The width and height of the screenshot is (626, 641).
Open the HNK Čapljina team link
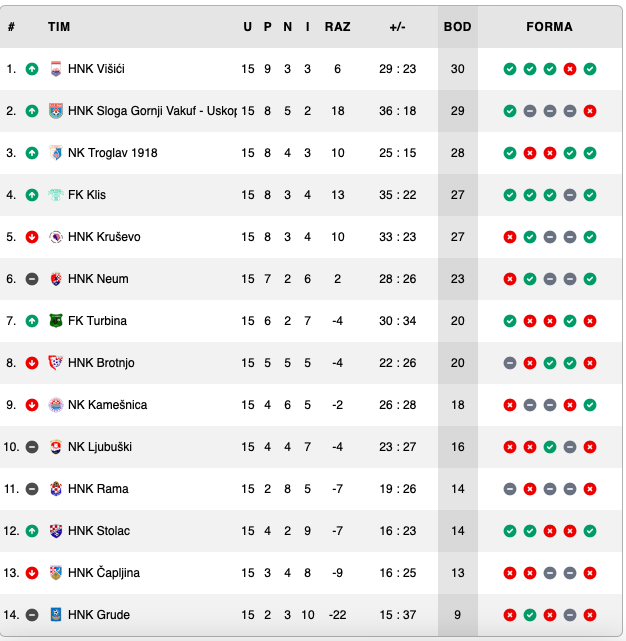(x=104, y=572)
